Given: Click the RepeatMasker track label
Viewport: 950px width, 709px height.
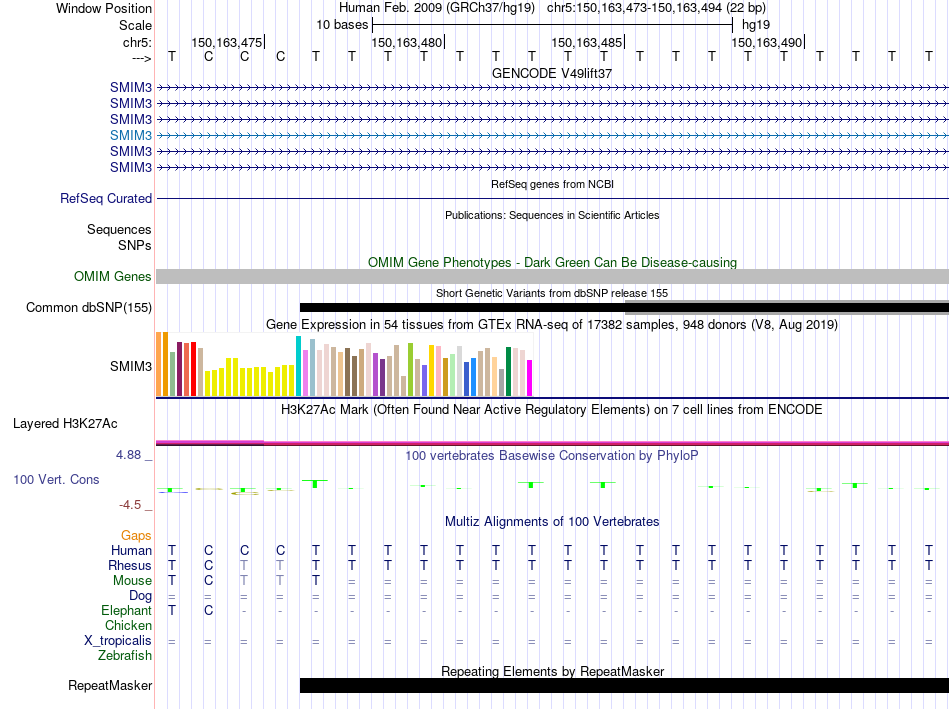Looking at the screenshot, I should 110,685.
